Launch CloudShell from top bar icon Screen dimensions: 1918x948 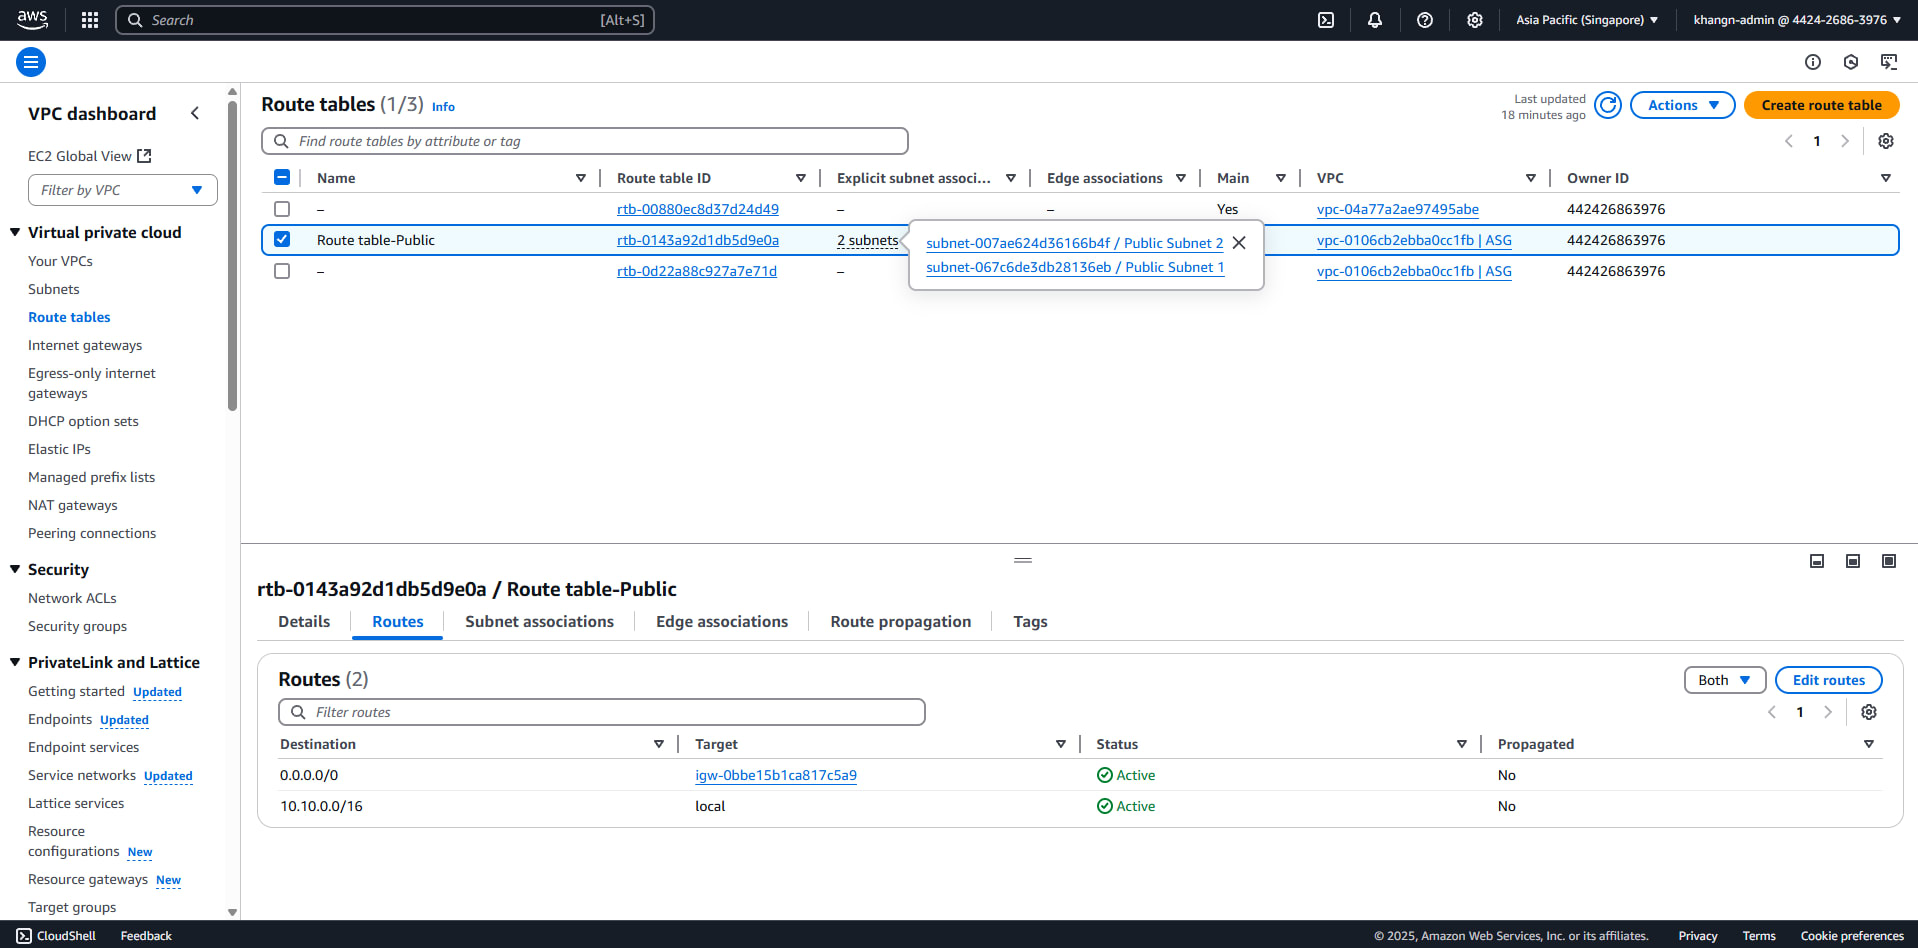1326,20
